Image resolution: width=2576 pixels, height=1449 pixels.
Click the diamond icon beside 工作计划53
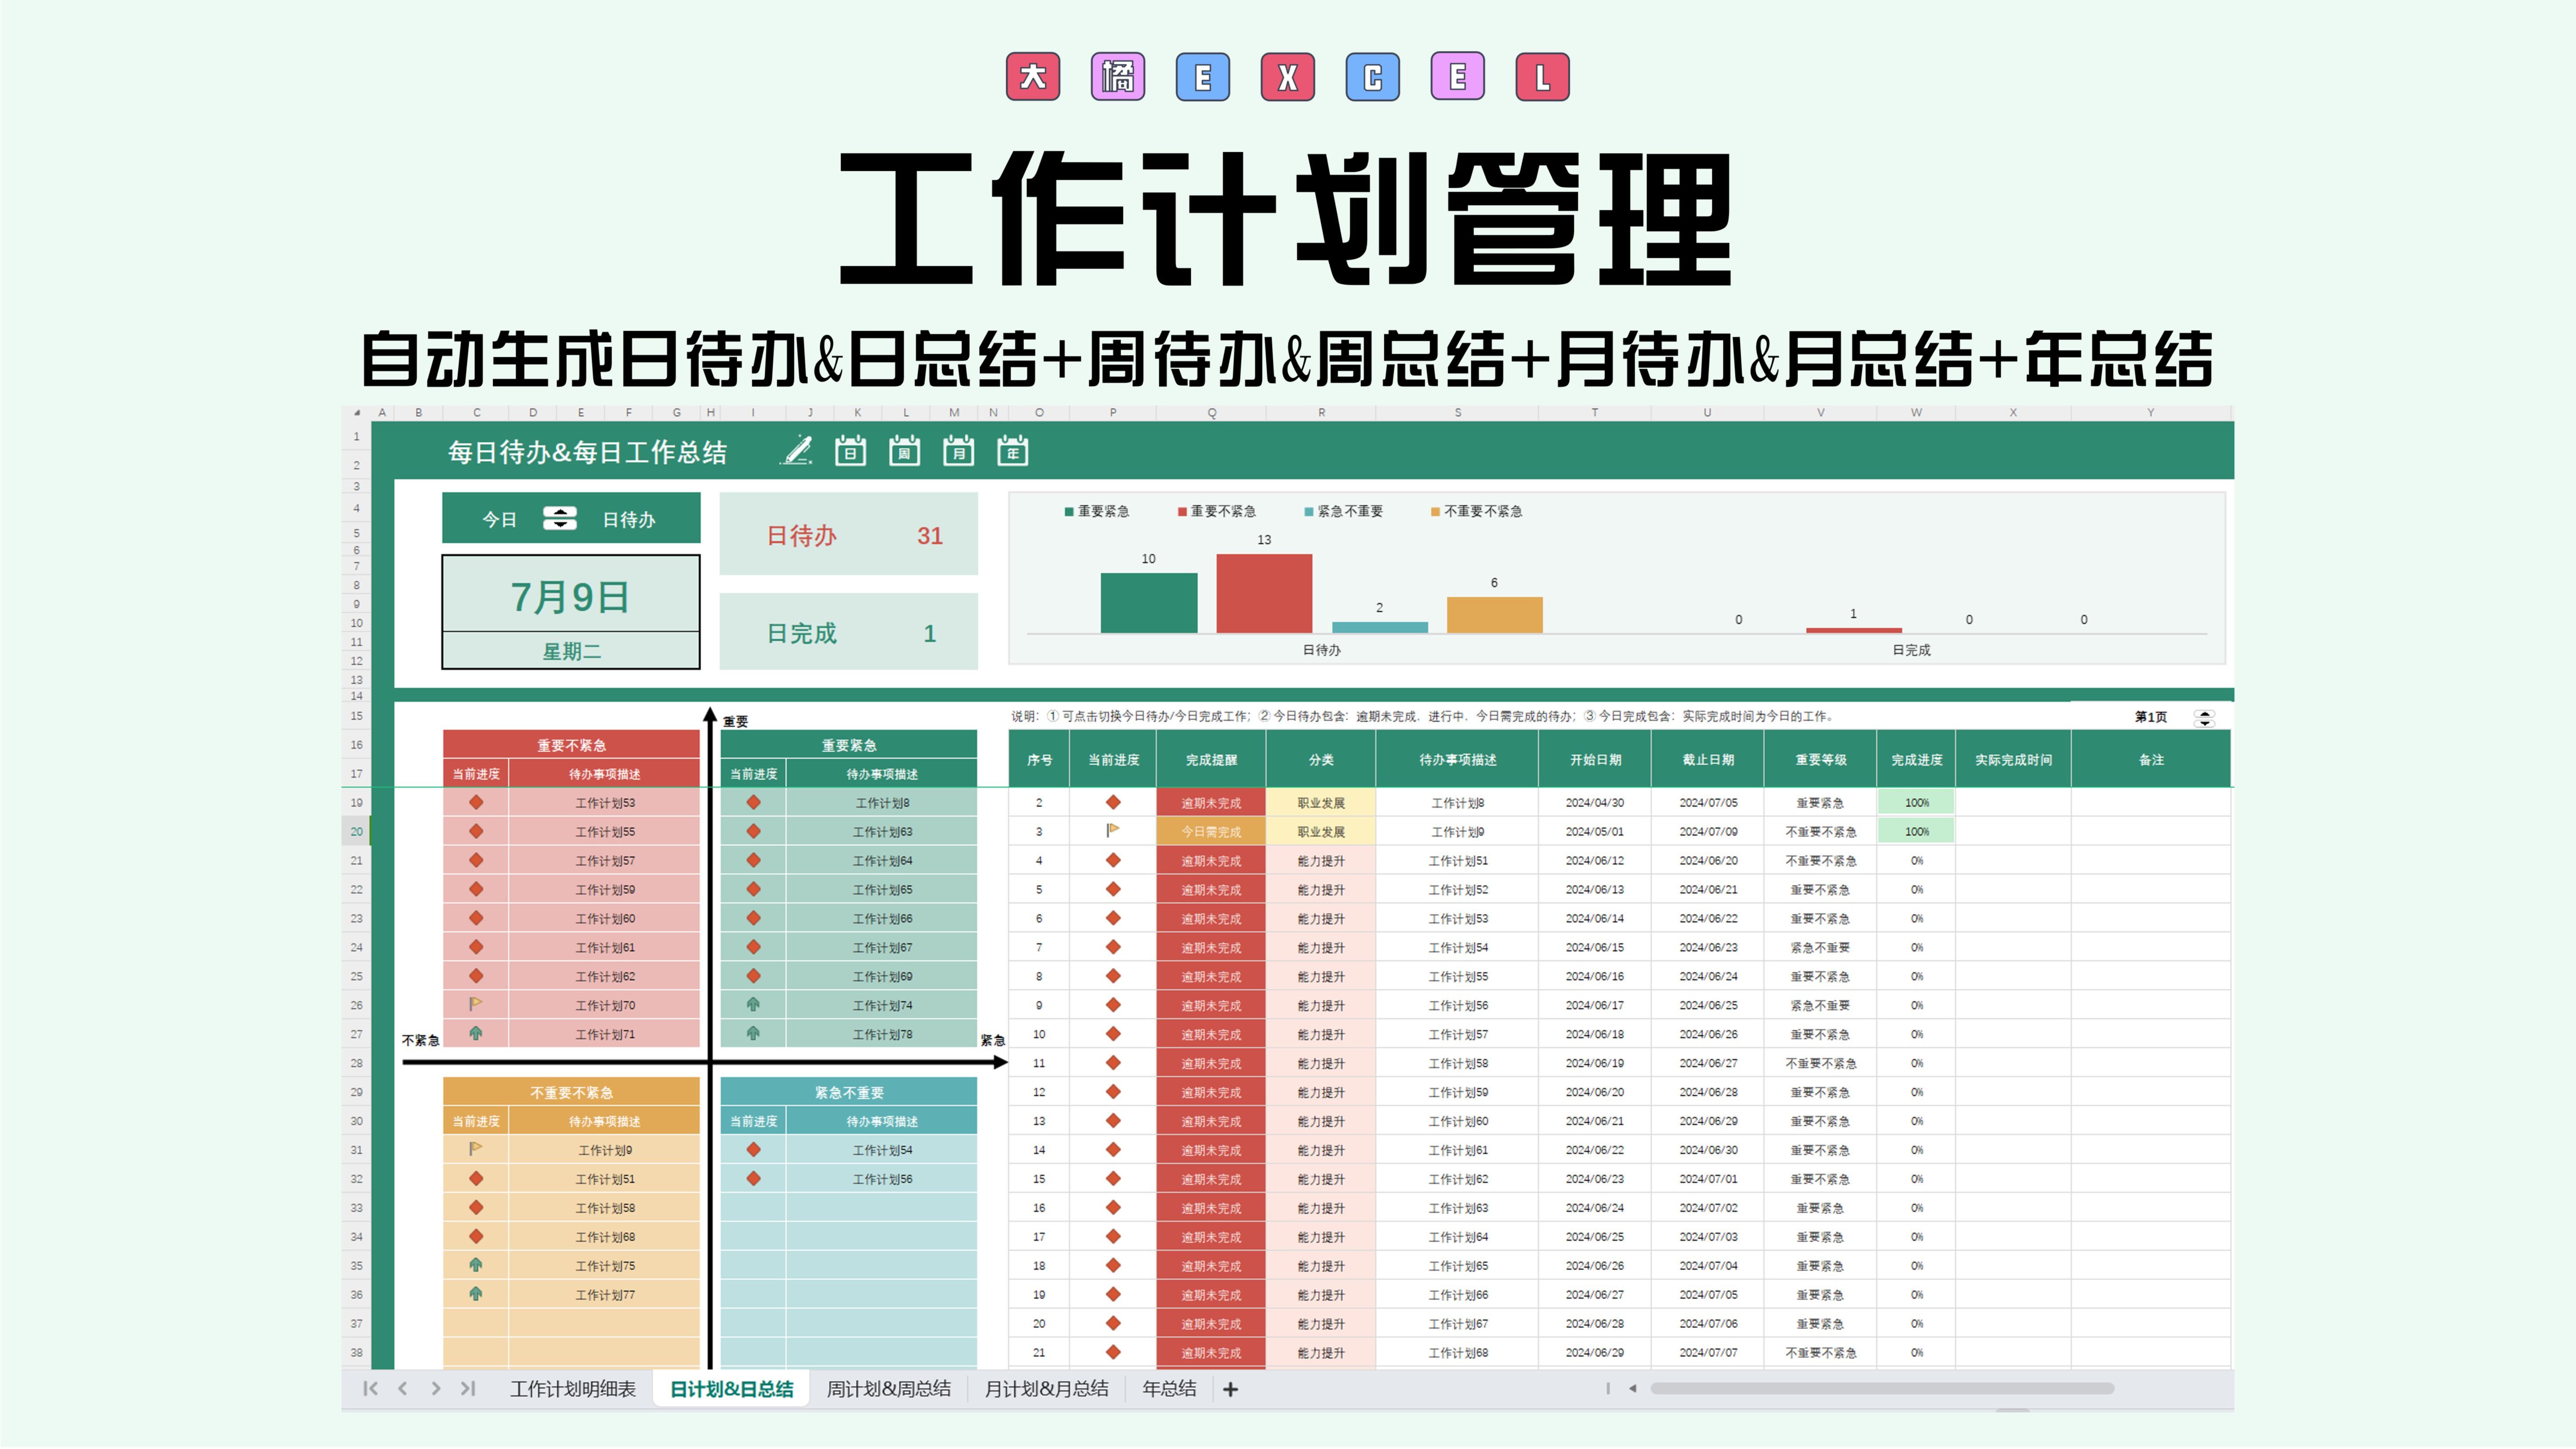tap(476, 802)
